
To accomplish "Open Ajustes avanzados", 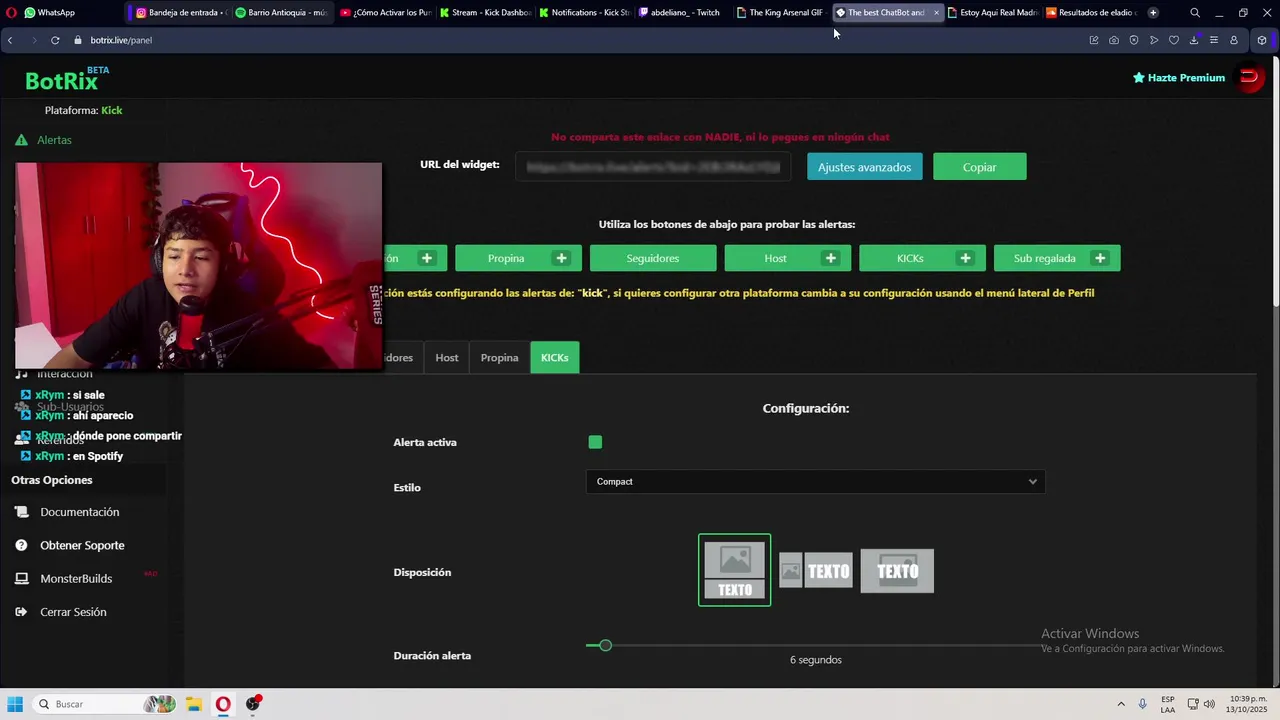I will tap(864, 167).
